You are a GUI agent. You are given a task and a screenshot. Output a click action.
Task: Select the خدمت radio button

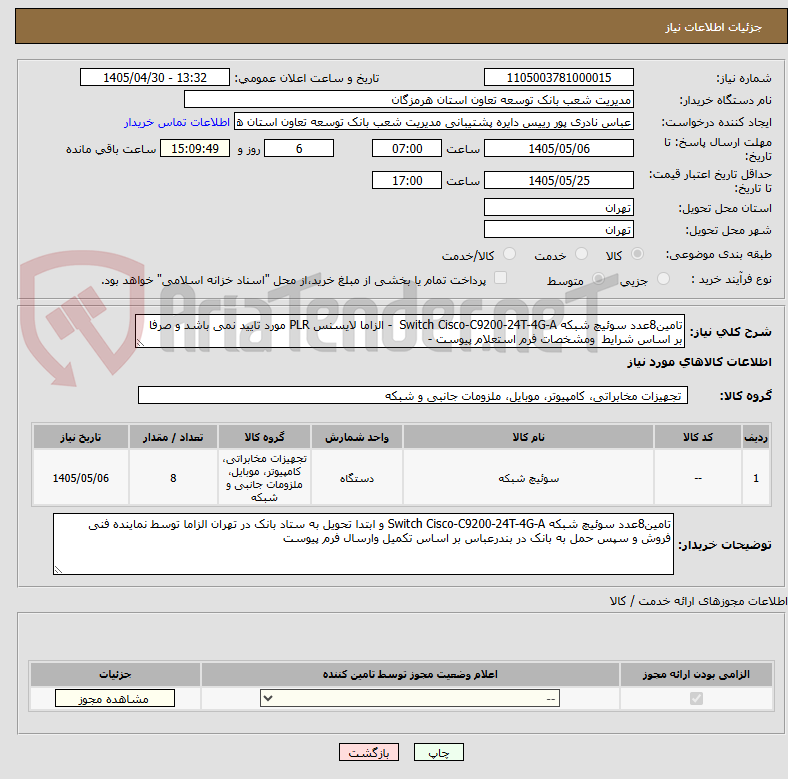581,254
